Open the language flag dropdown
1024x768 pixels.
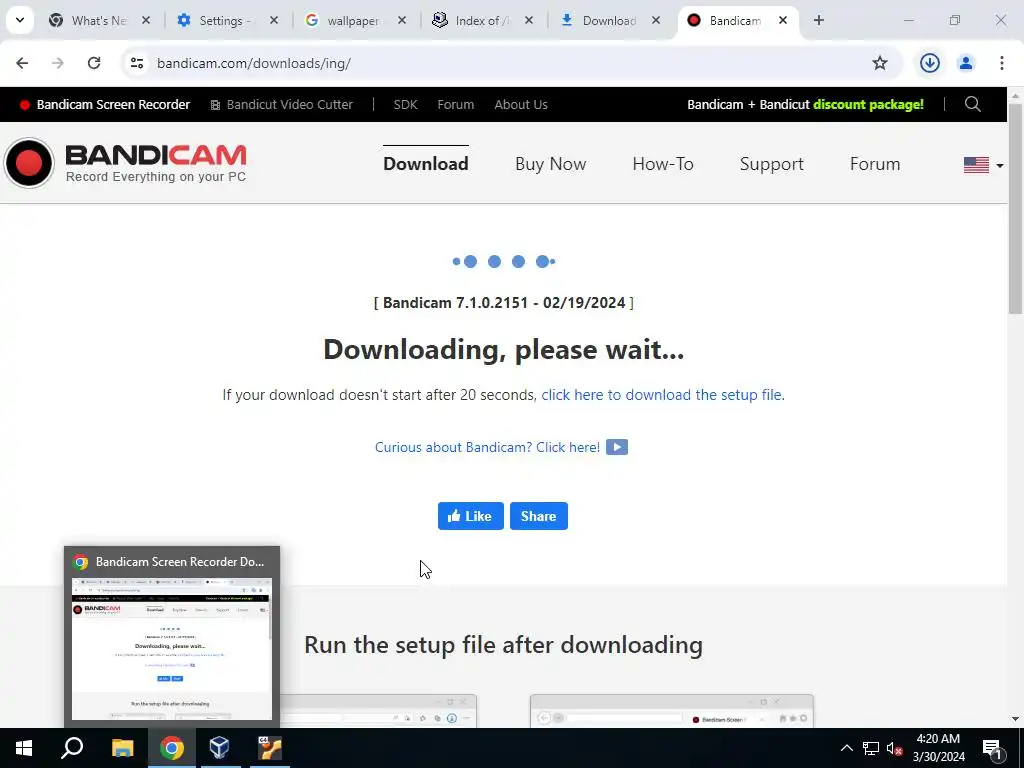pyautogui.click(x=983, y=165)
